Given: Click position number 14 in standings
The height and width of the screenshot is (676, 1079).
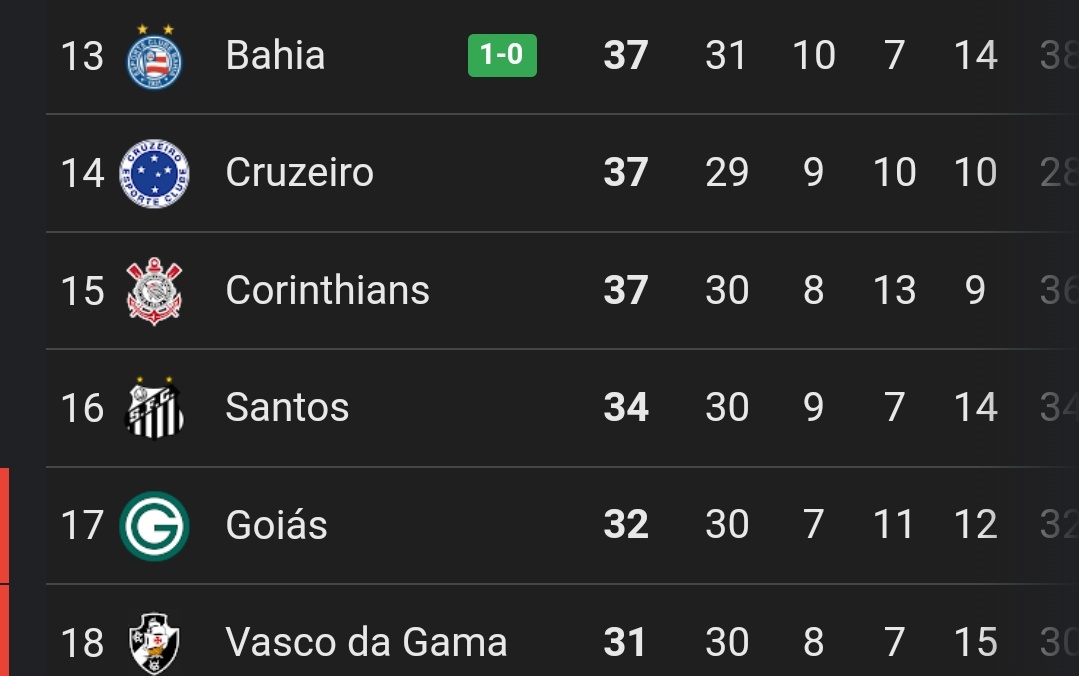Looking at the screenshot, I should coord(82,174).
